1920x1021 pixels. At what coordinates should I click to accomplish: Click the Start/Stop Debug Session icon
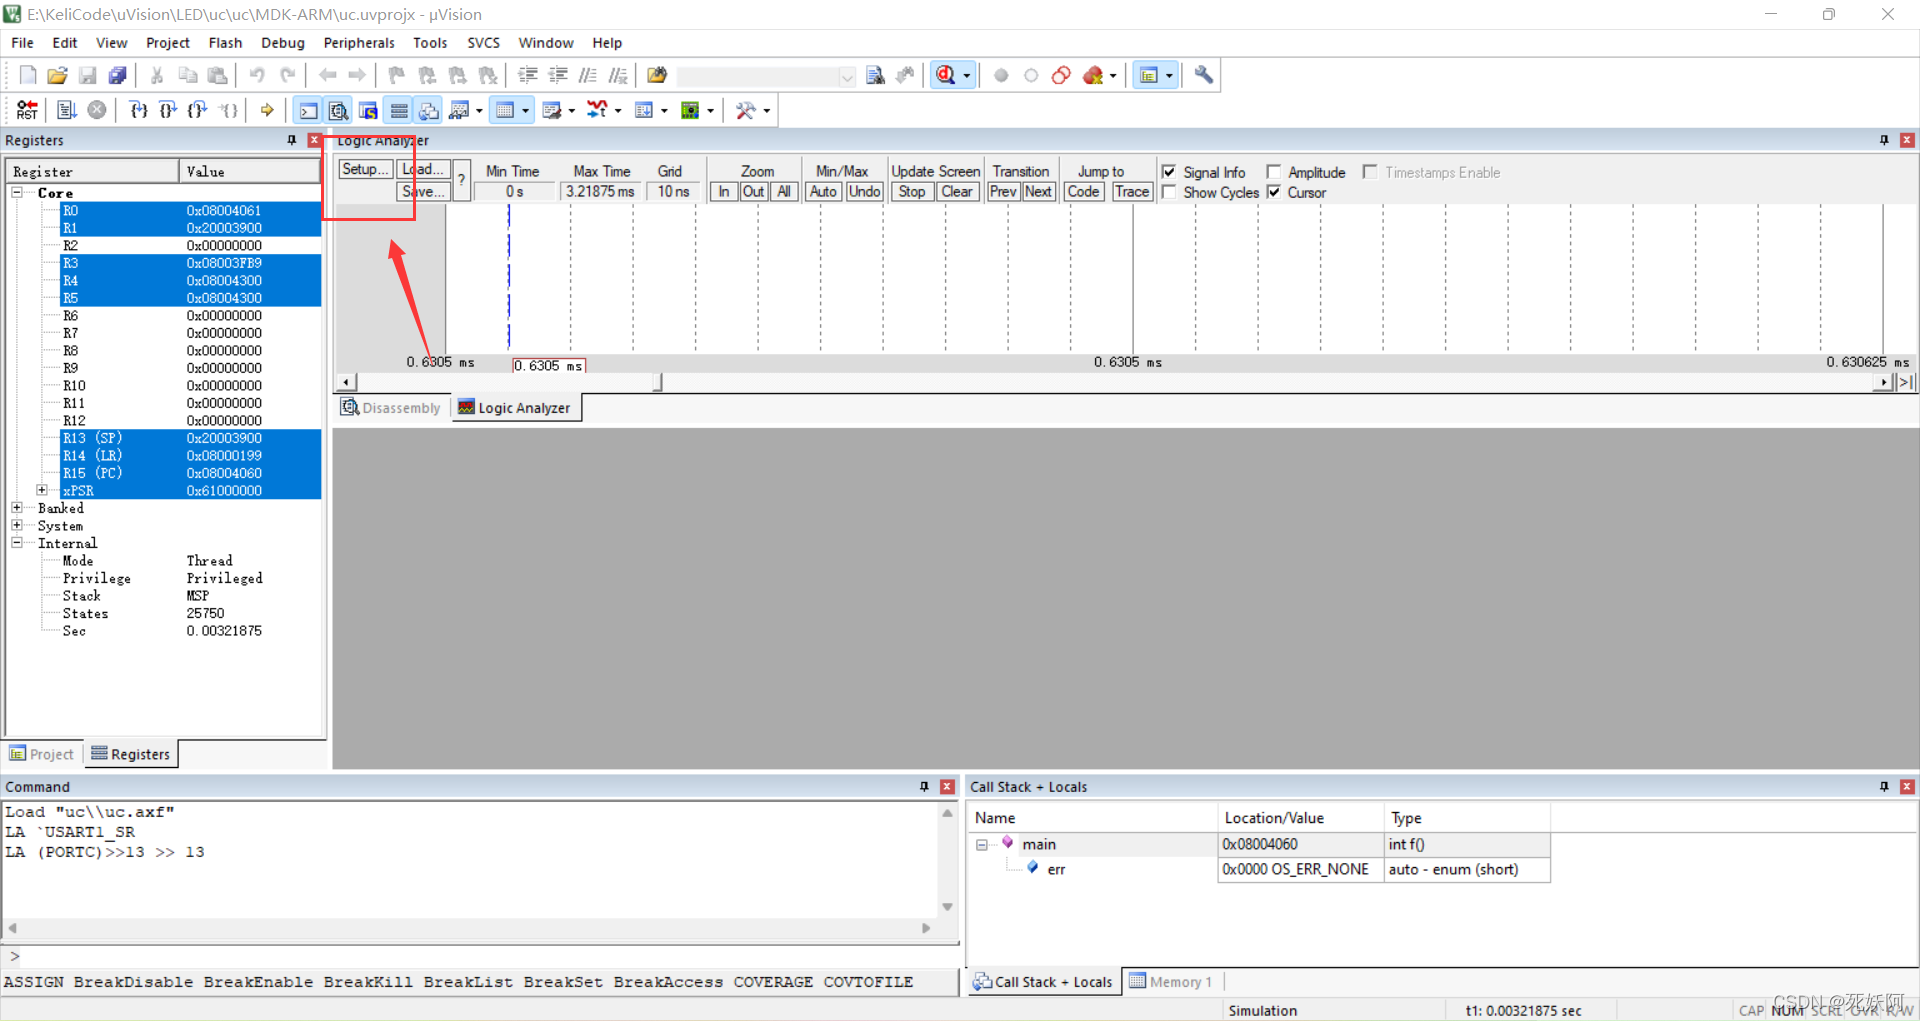coord(945,75)
